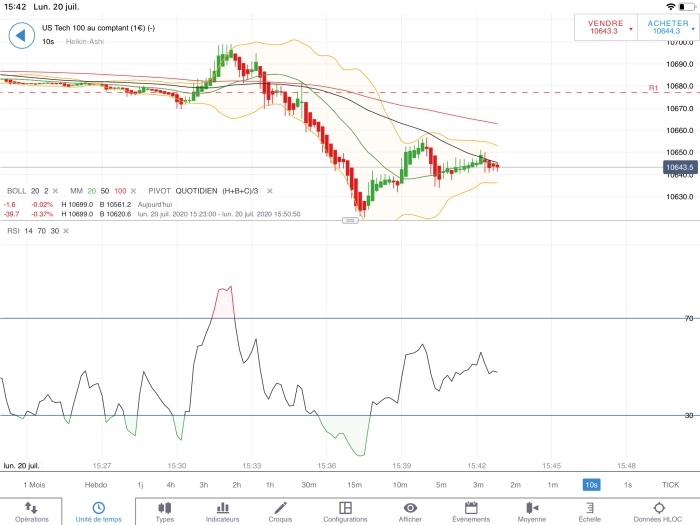The image size is (700, 525).
Task: Select the 5m timeframe
Action: (x=441, y=485)
